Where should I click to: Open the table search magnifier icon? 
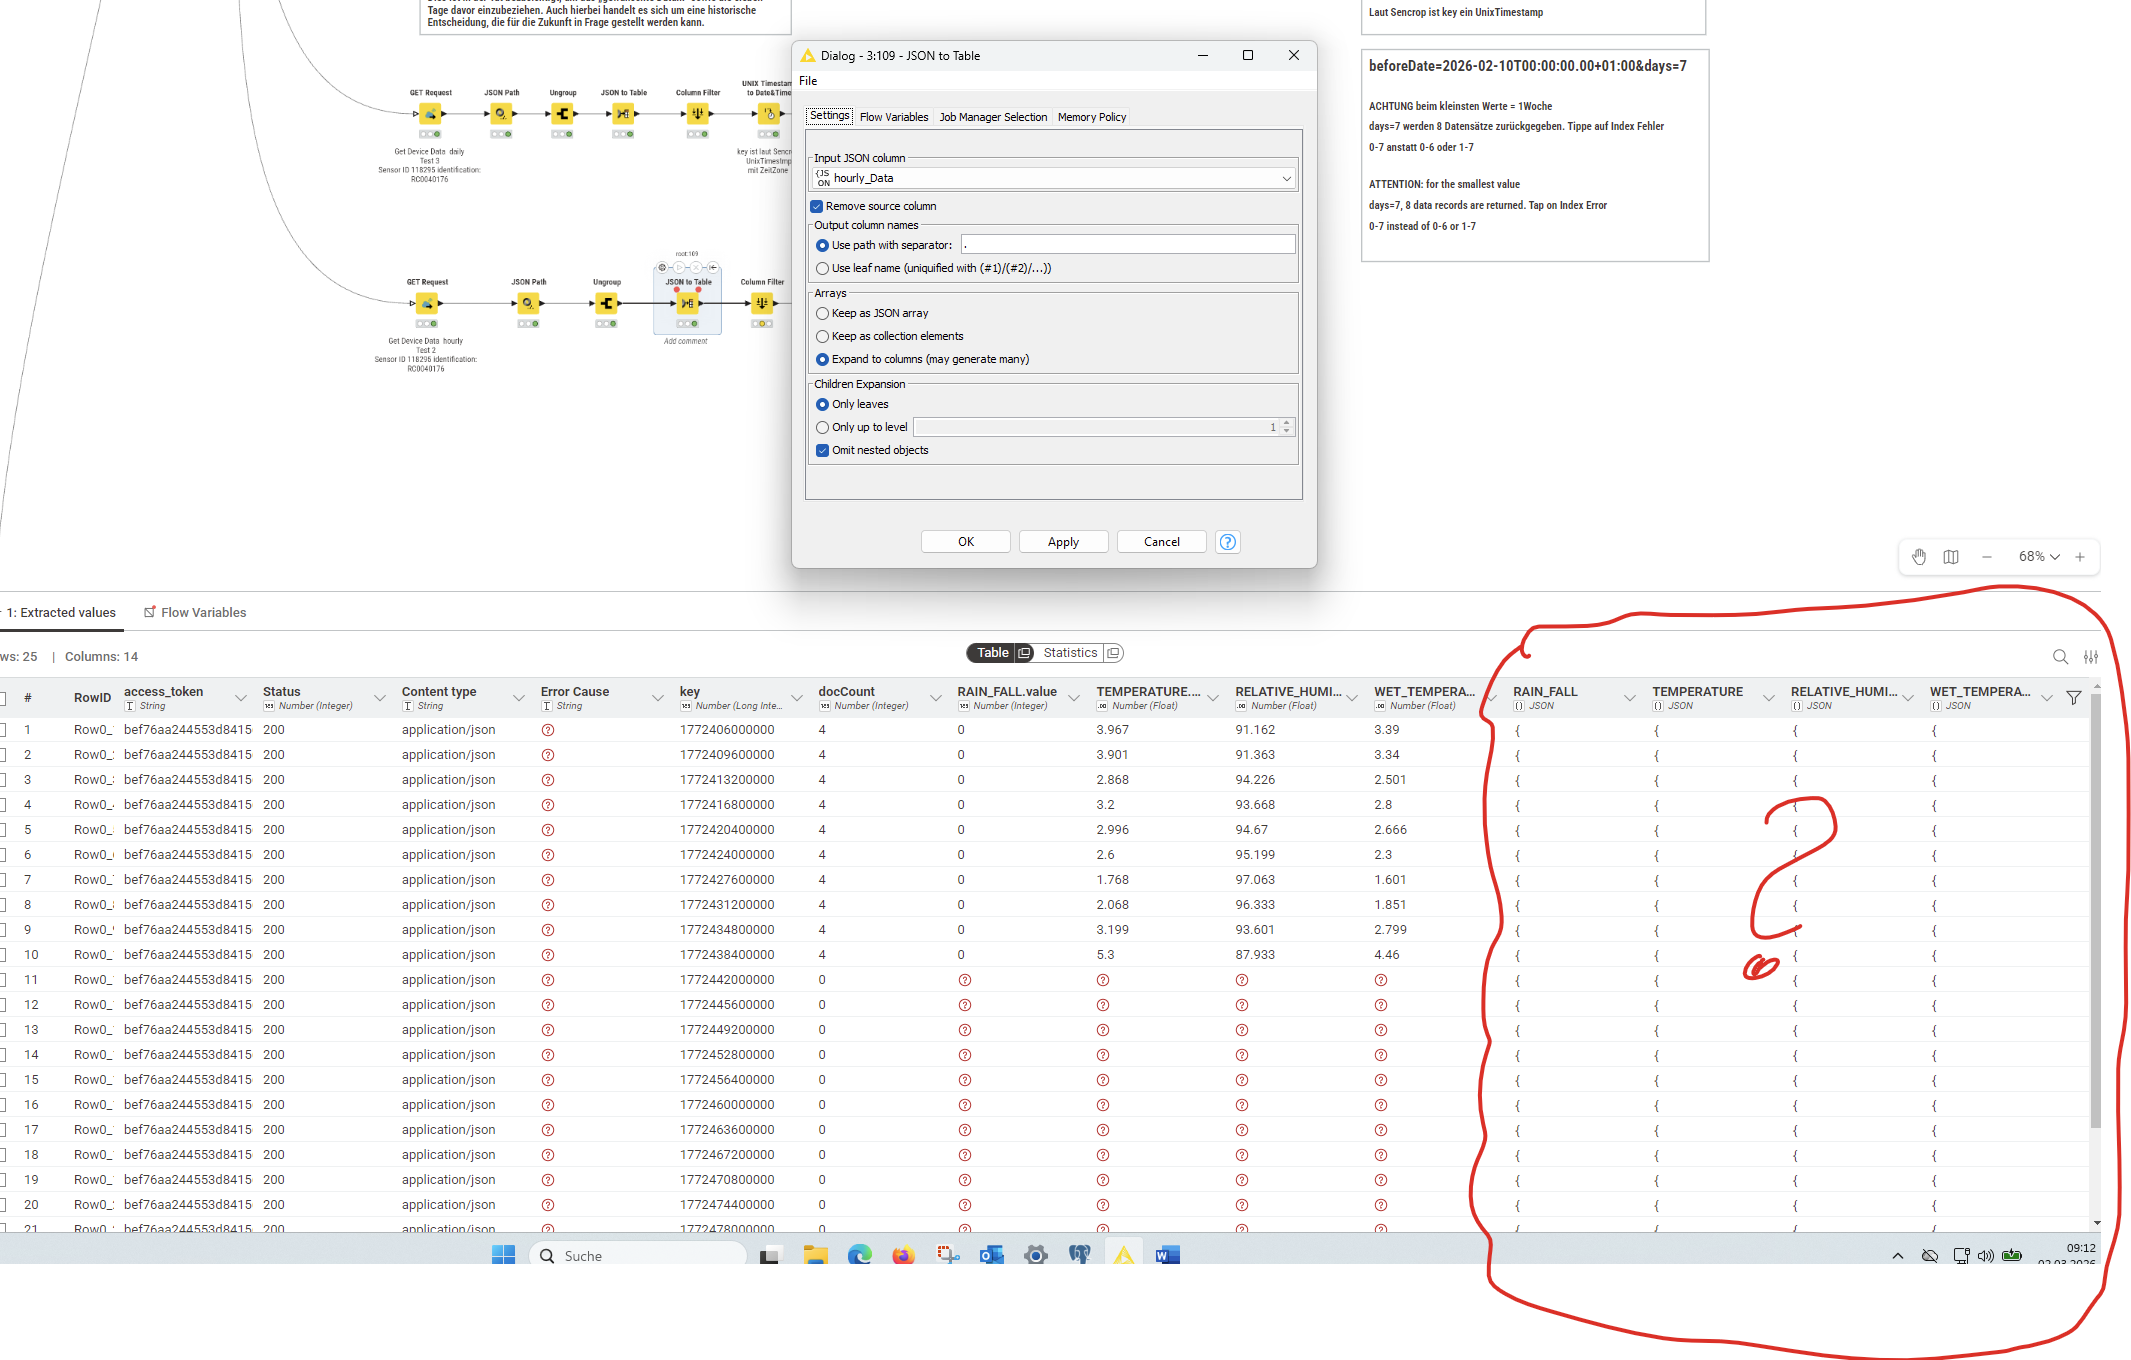[x=2060, y=657]
